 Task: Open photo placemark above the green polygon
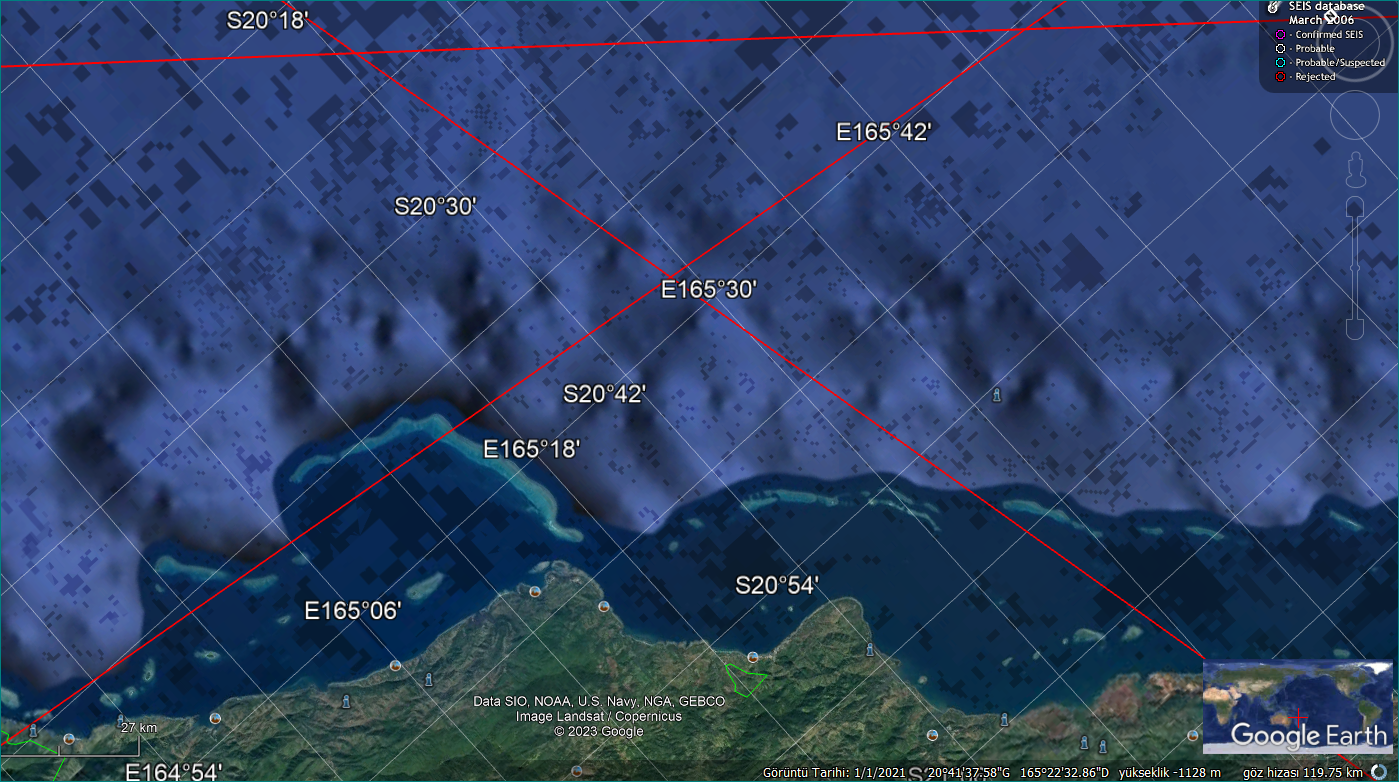click(753, 657)
